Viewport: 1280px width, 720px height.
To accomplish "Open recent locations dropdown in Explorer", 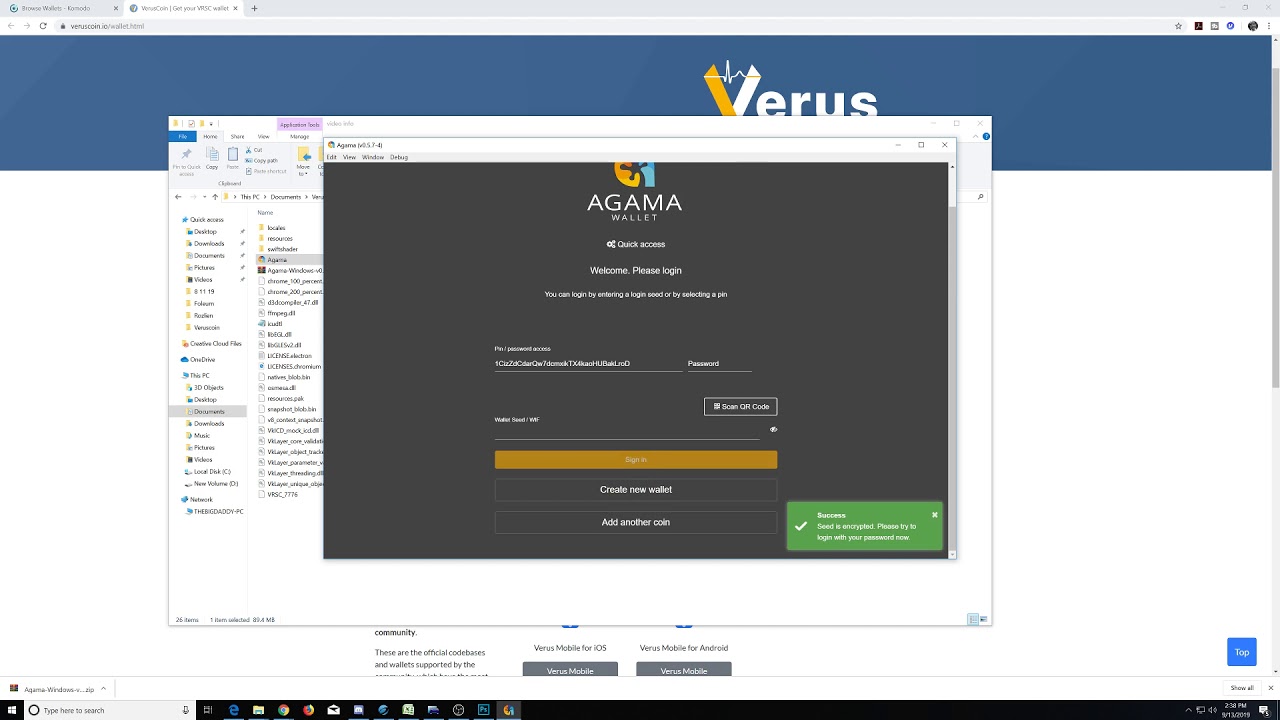I will click(x=203, y=197).
